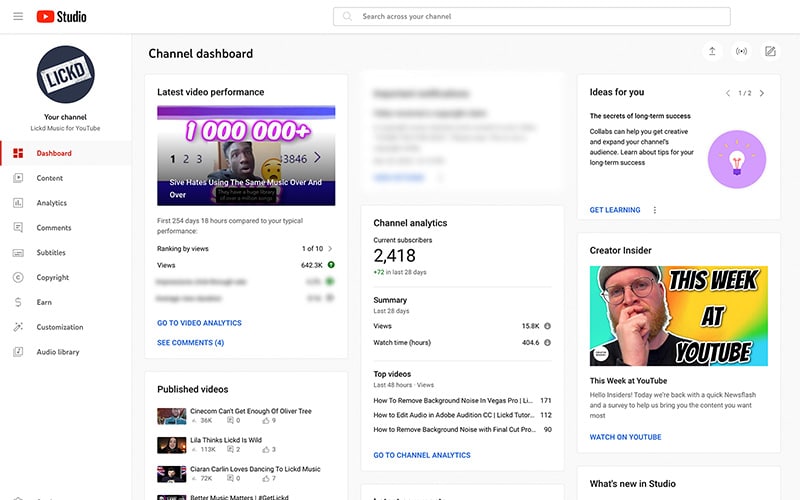Click the YouTube Studio logo

pos(61,17)
